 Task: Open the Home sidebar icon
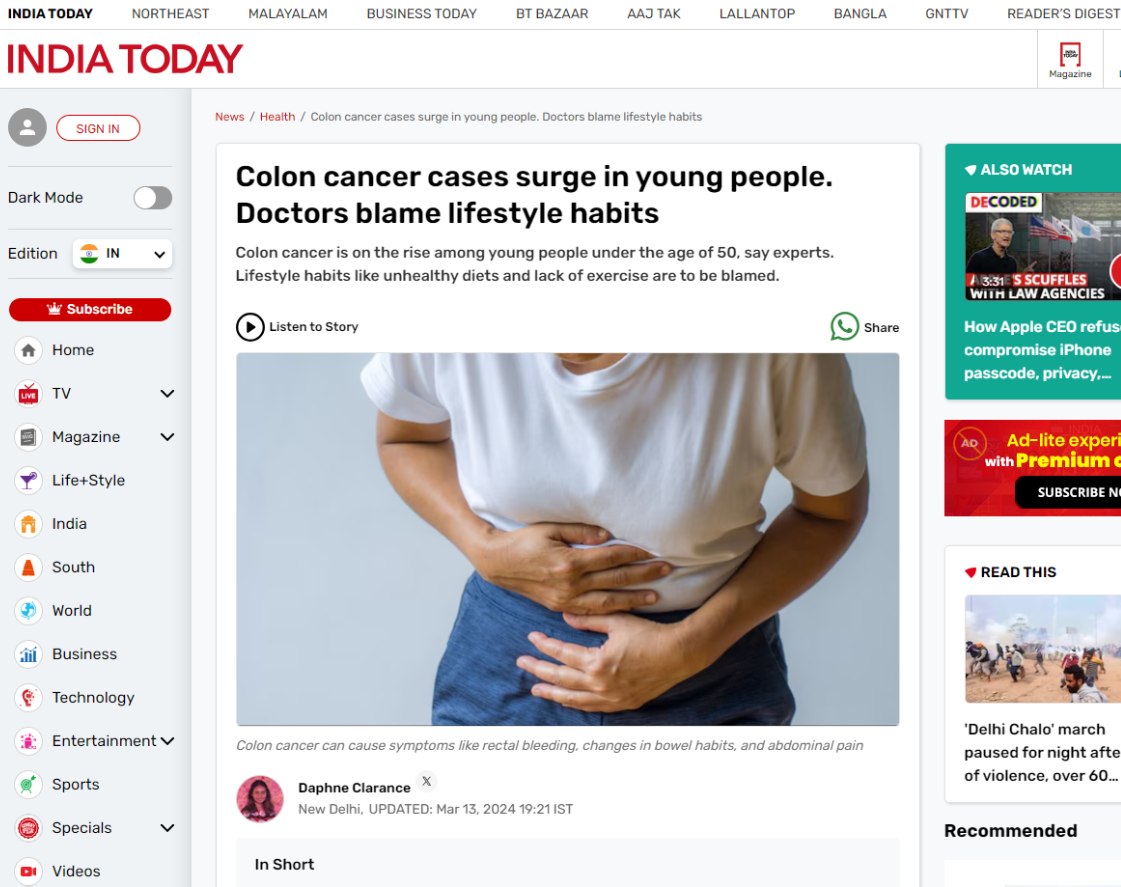pyautogui.click(x=28, y=350)
